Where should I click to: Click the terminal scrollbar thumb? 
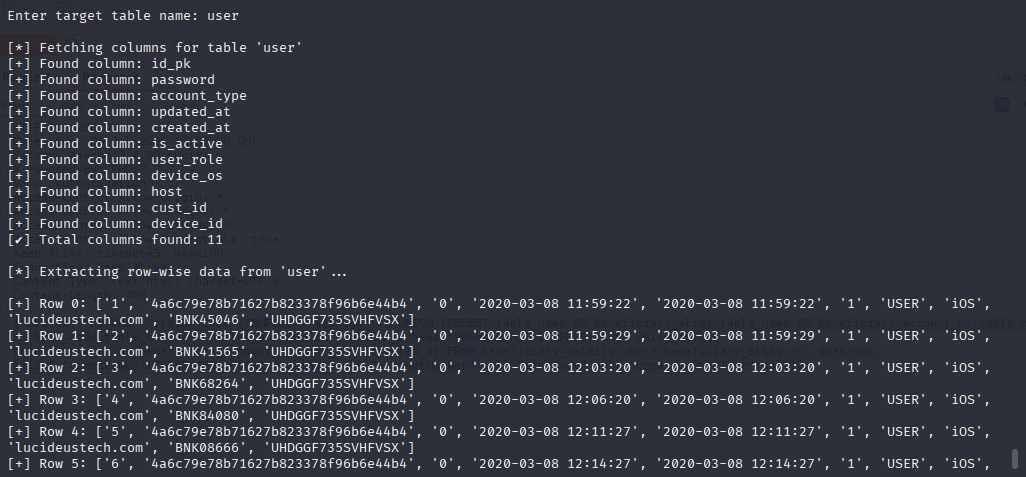[x=1016, y=459]
